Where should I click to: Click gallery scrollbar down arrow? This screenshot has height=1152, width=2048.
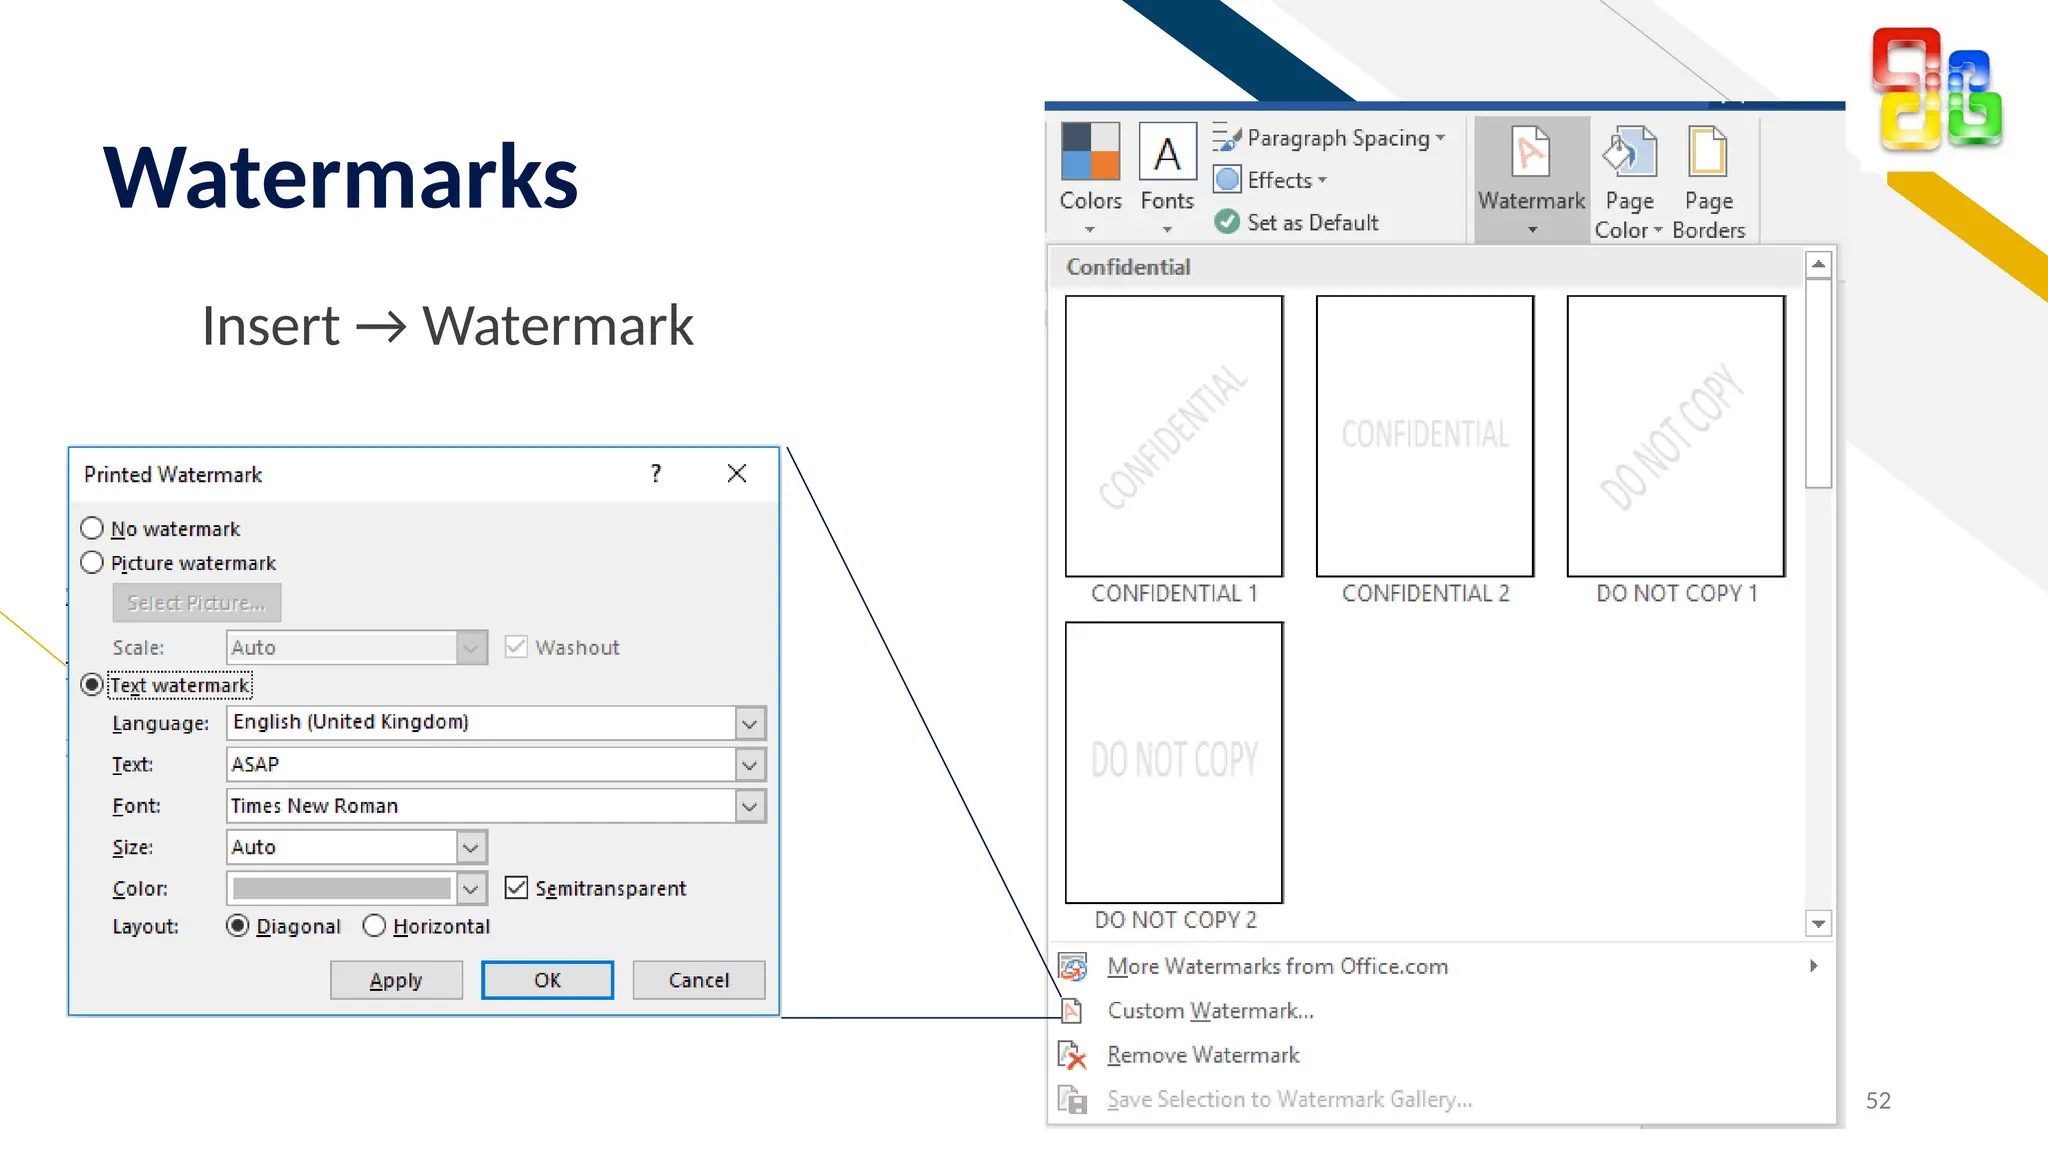pos(1818,924)
